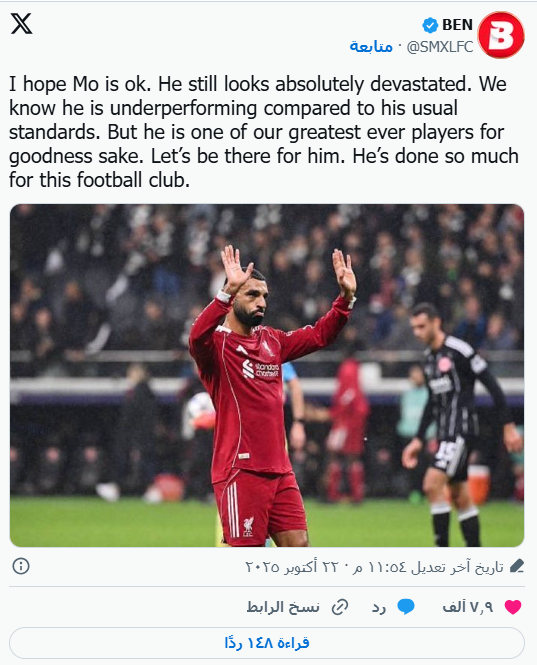Select نسخ الرابط copy link text
Screen dimensions: 537x665
pos(283,607)
